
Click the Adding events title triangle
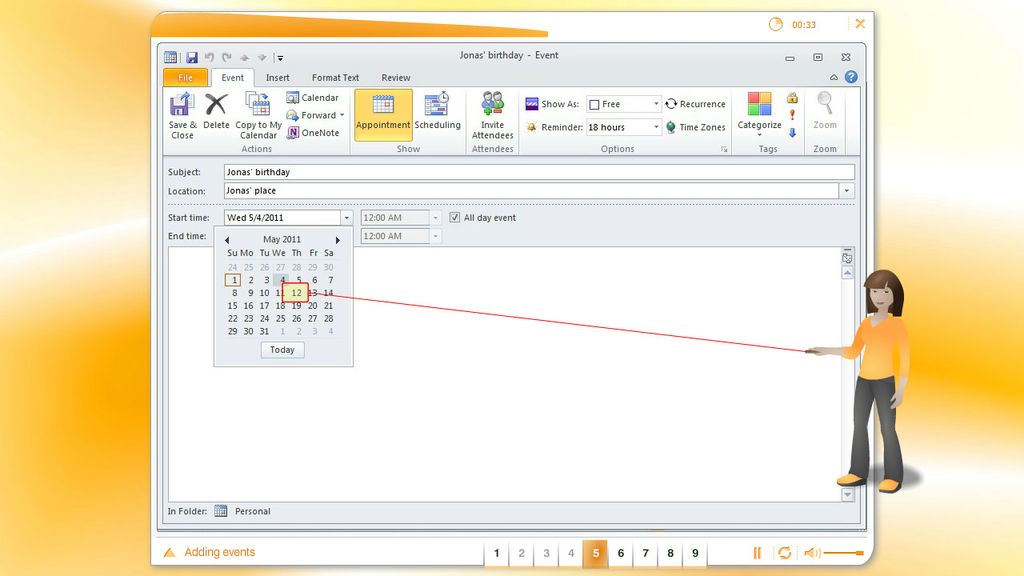pos(169,552)
